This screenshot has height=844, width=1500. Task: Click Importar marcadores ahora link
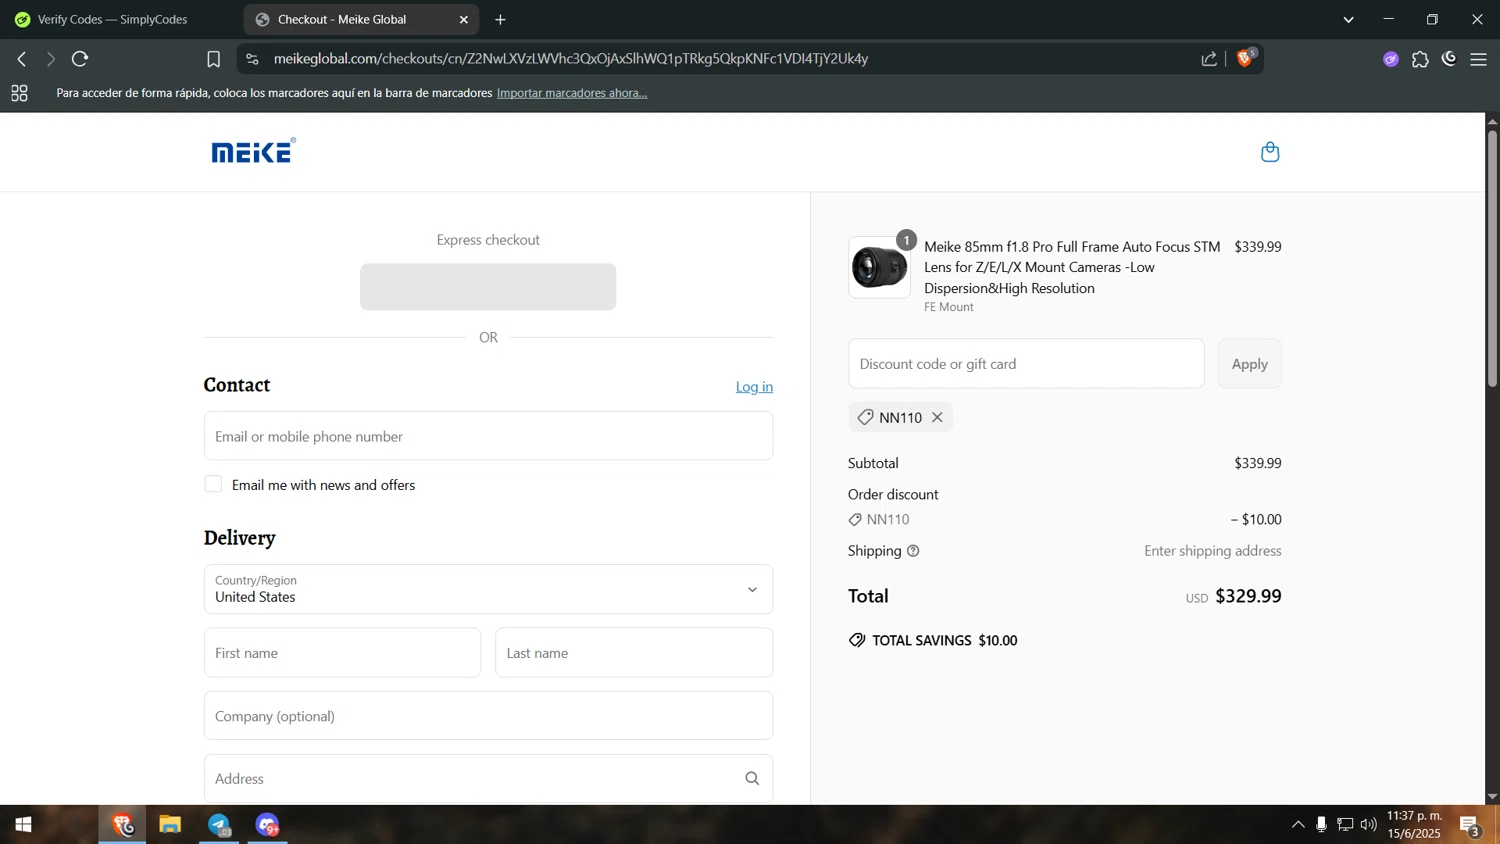point(572,93)
